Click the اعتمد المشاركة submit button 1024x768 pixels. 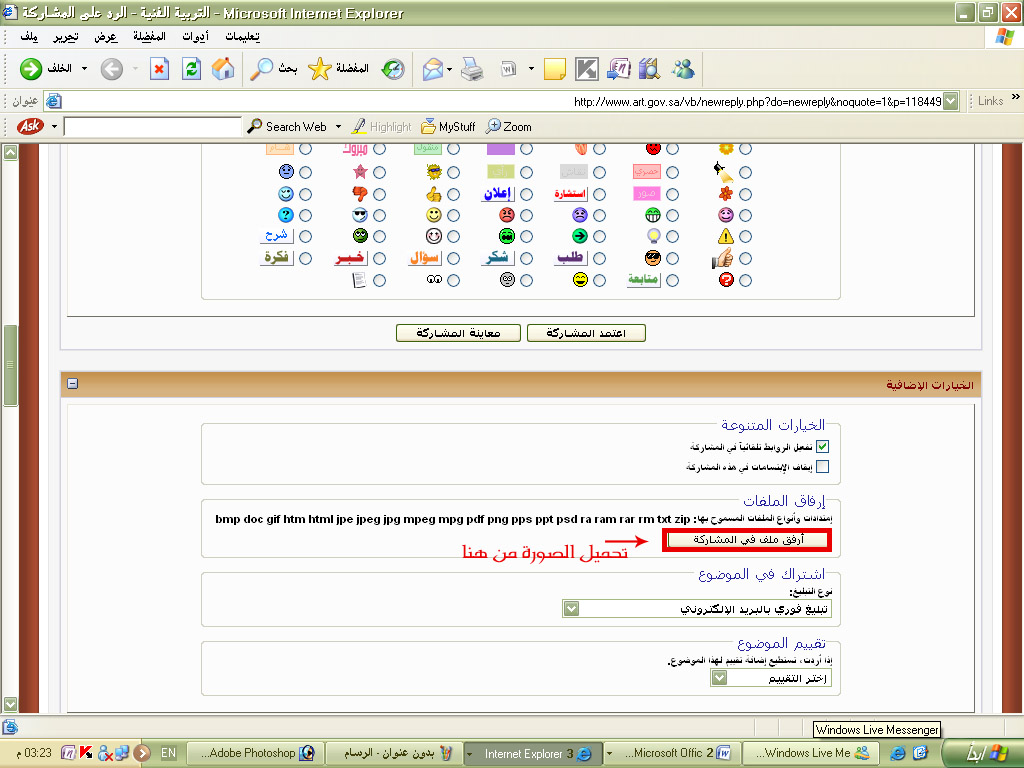point(586,333)
